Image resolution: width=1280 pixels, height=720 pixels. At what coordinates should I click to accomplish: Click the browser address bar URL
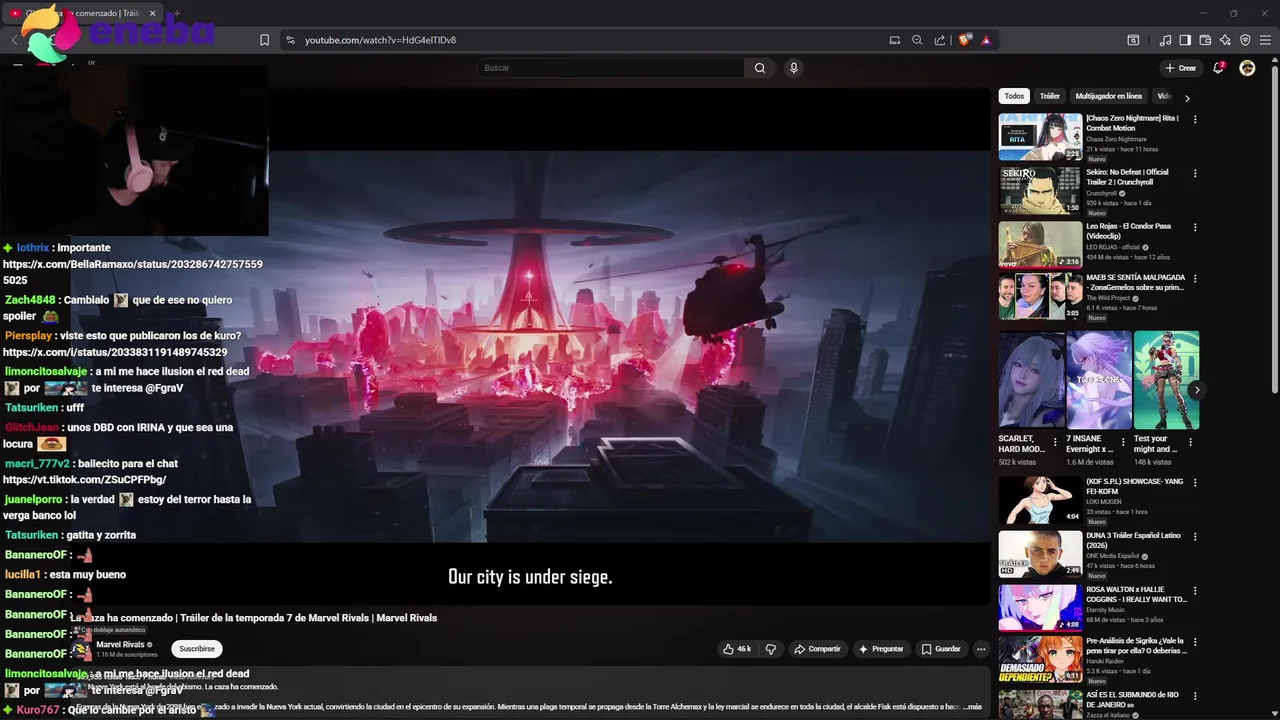pos(380,40)
